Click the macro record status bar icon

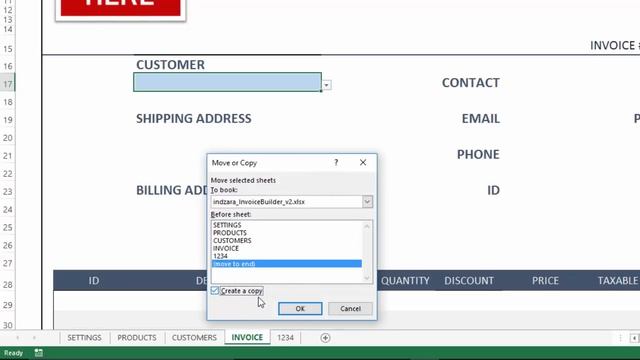(x=38, y=353)
